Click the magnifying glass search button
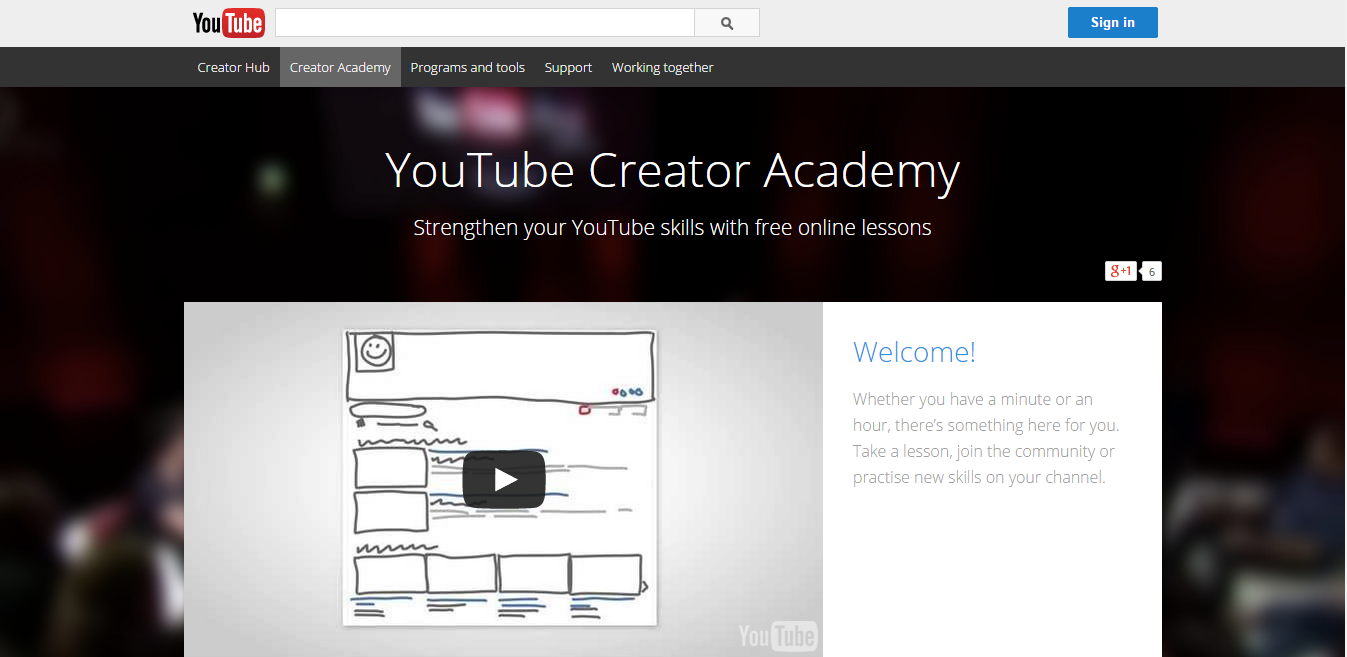The image size is (1347, 657). 727,23
